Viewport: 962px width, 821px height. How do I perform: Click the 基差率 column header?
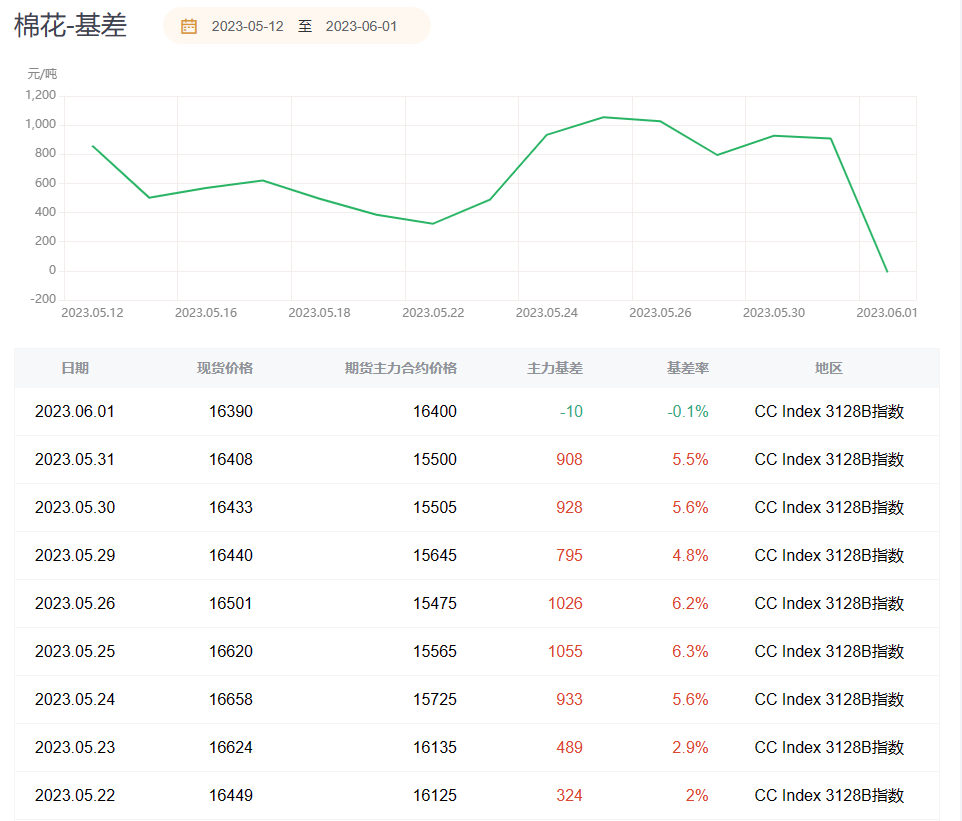[x=687, y=368]
